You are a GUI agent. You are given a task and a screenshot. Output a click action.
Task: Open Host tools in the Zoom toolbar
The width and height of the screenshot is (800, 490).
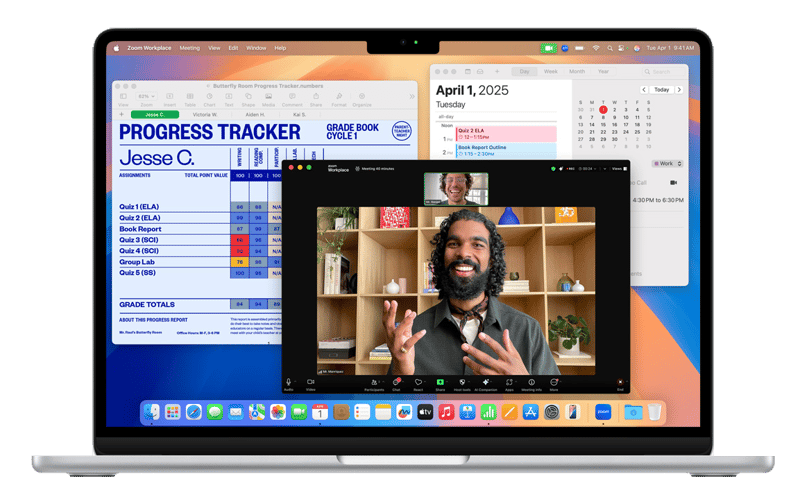click(x=462, y=384)
